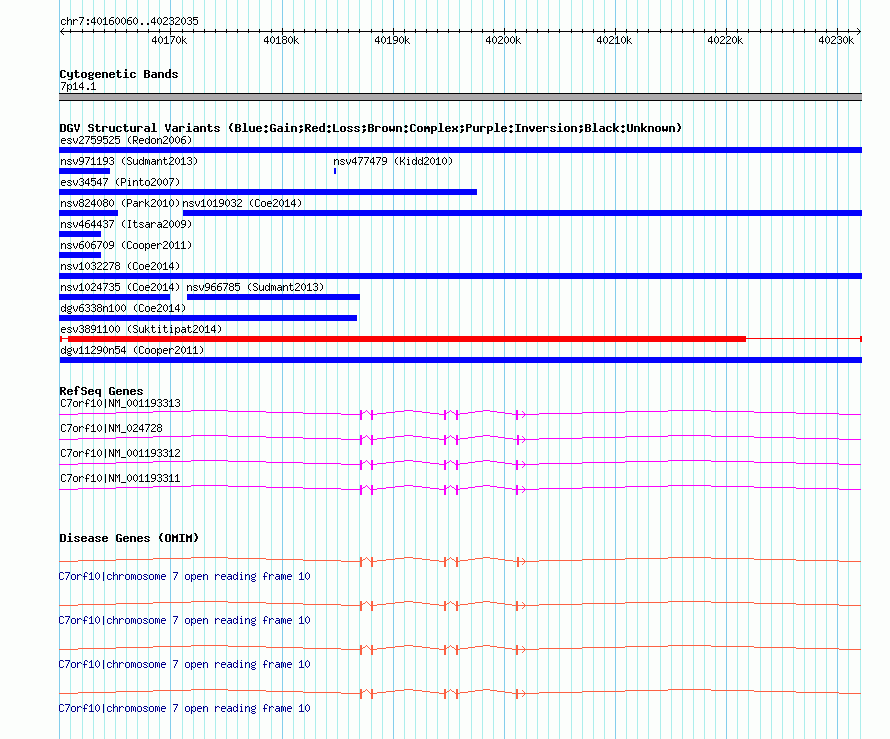
Task: Click the long blue bar under nsv1019032
Action: (x=522, y=213)
